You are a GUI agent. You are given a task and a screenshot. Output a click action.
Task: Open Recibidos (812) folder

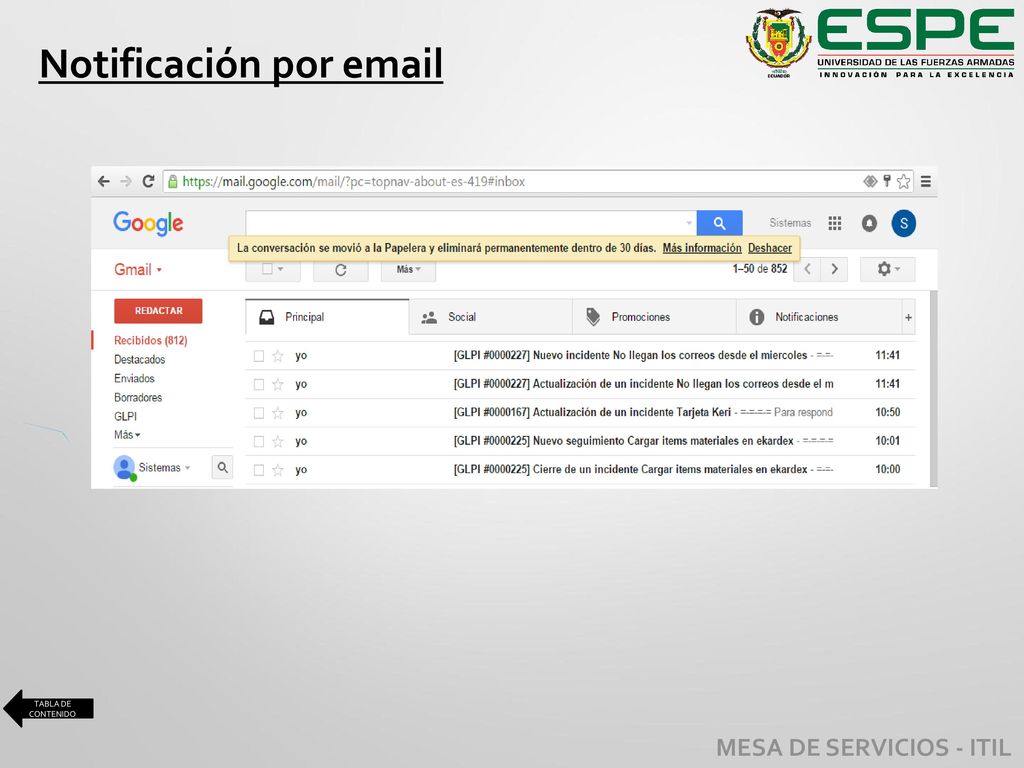(151, 340)
